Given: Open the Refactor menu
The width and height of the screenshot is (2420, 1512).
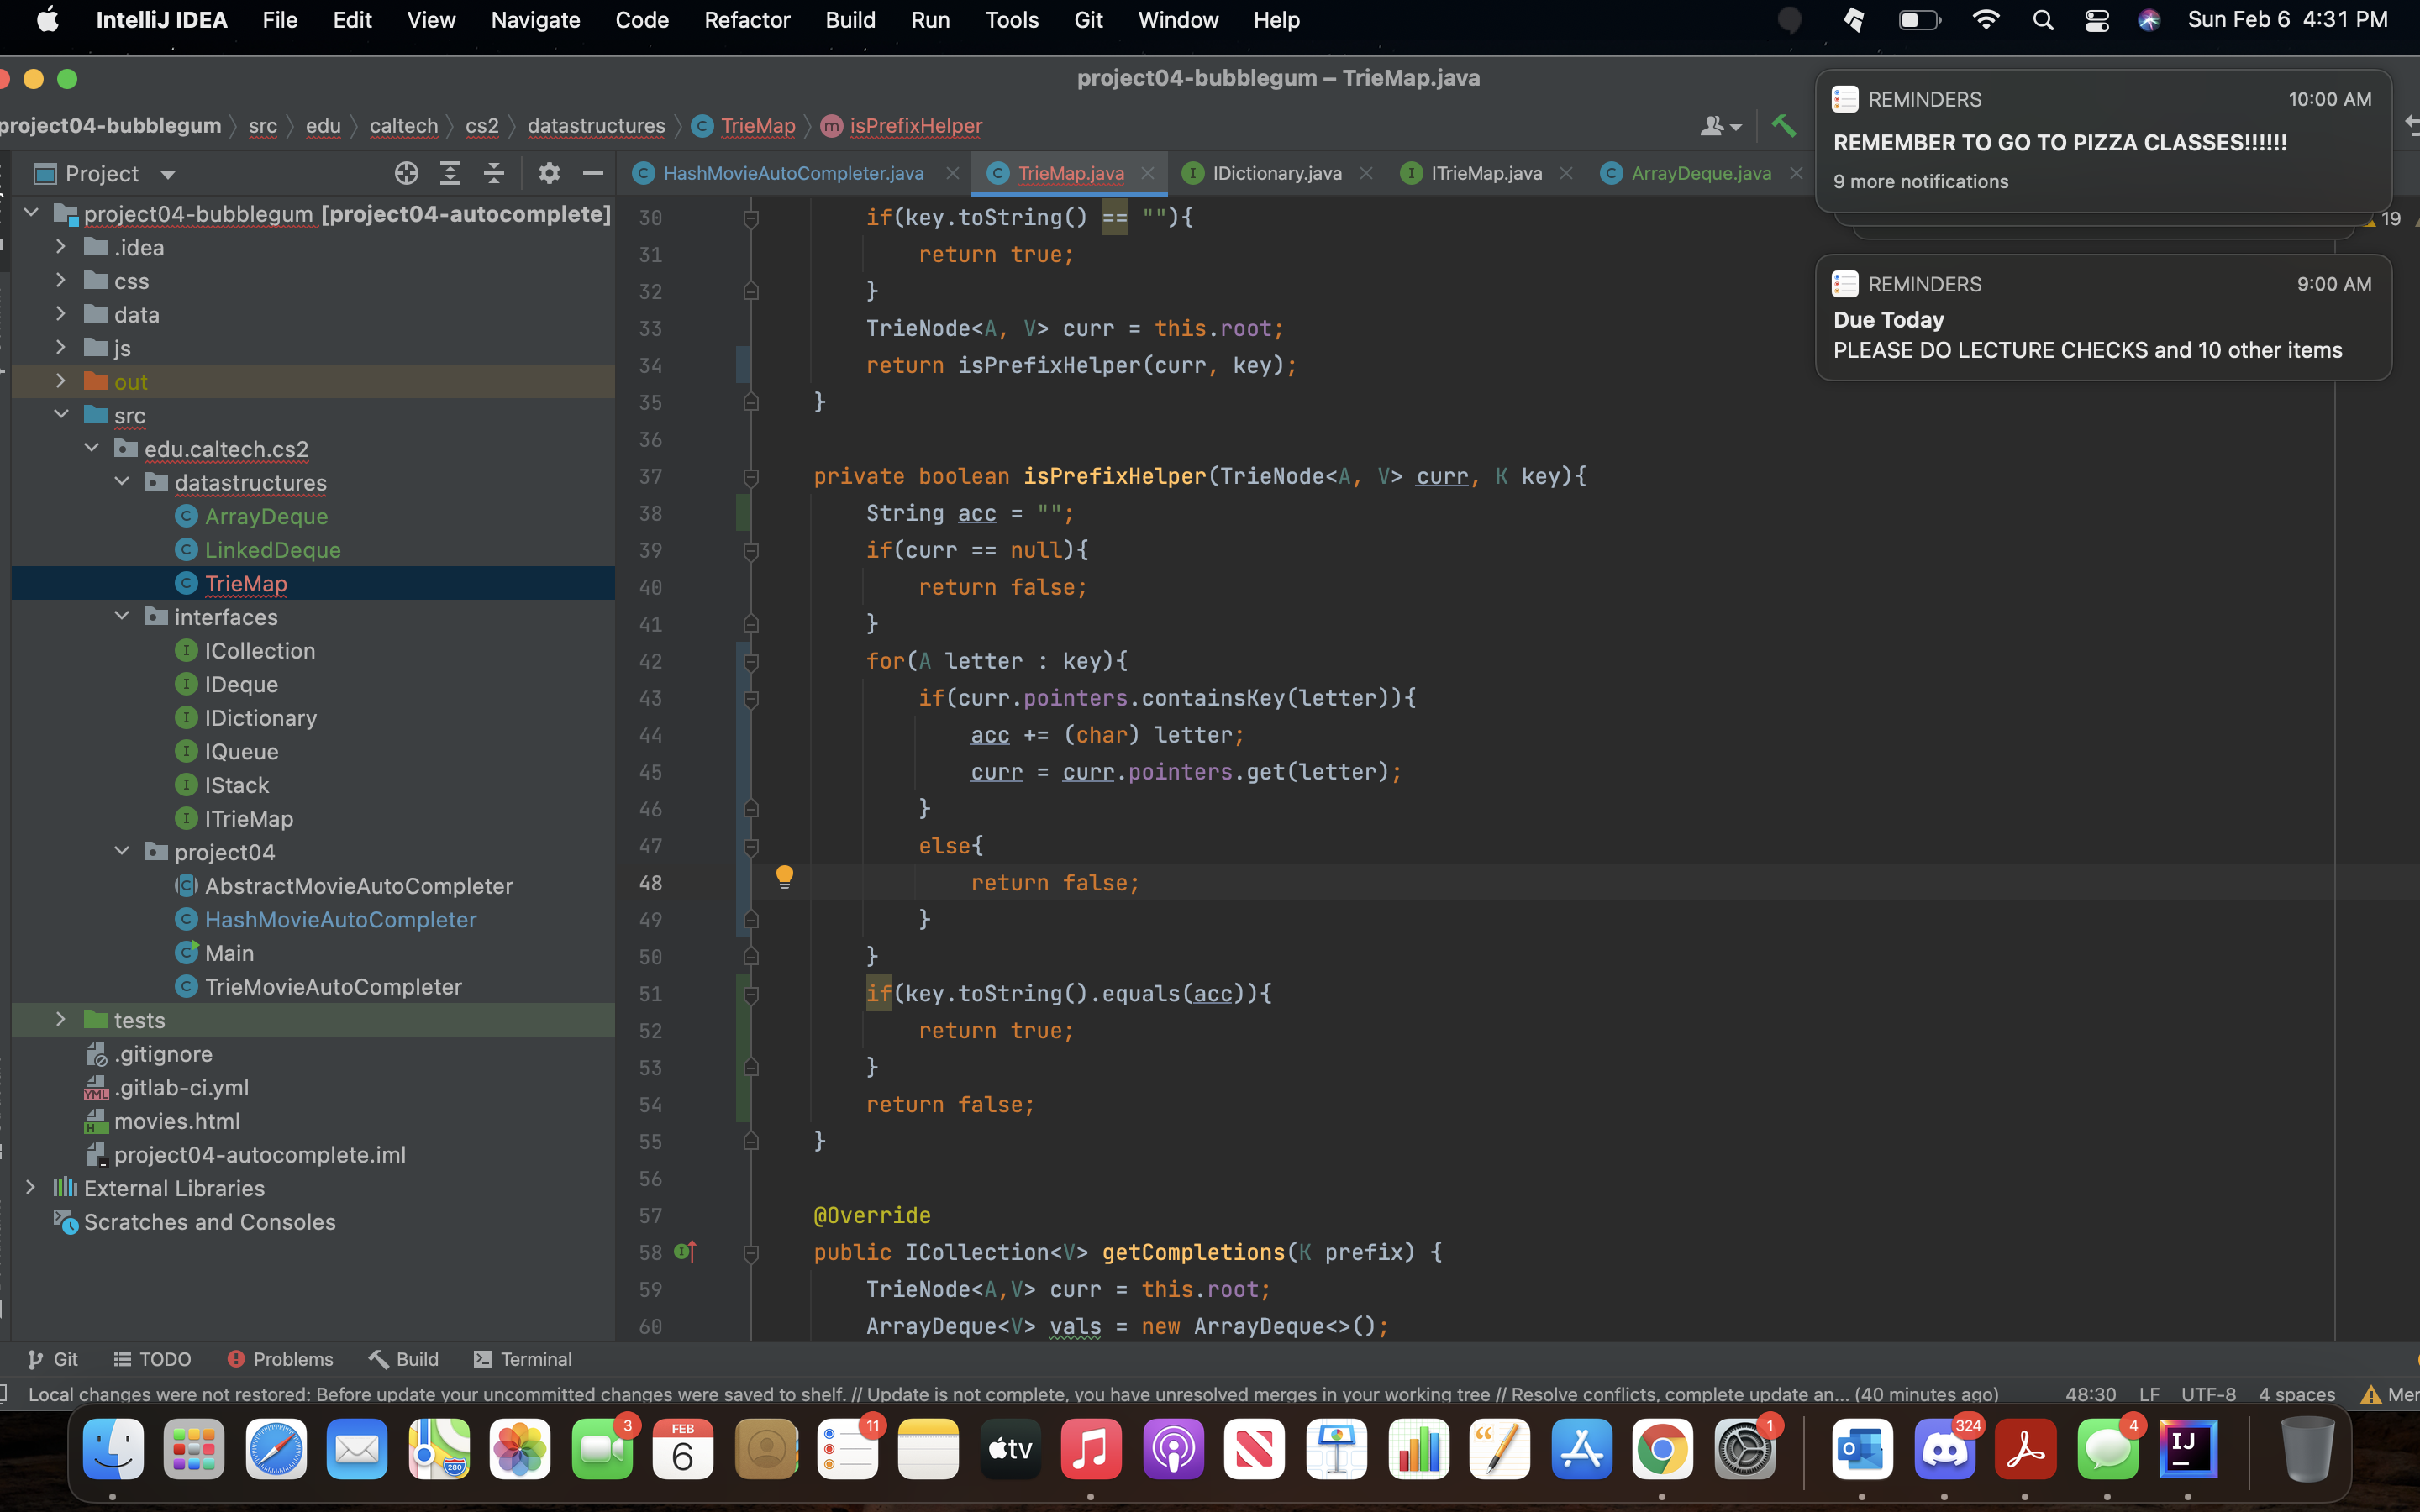Looking at the screenshot, I should pos(746,20).
